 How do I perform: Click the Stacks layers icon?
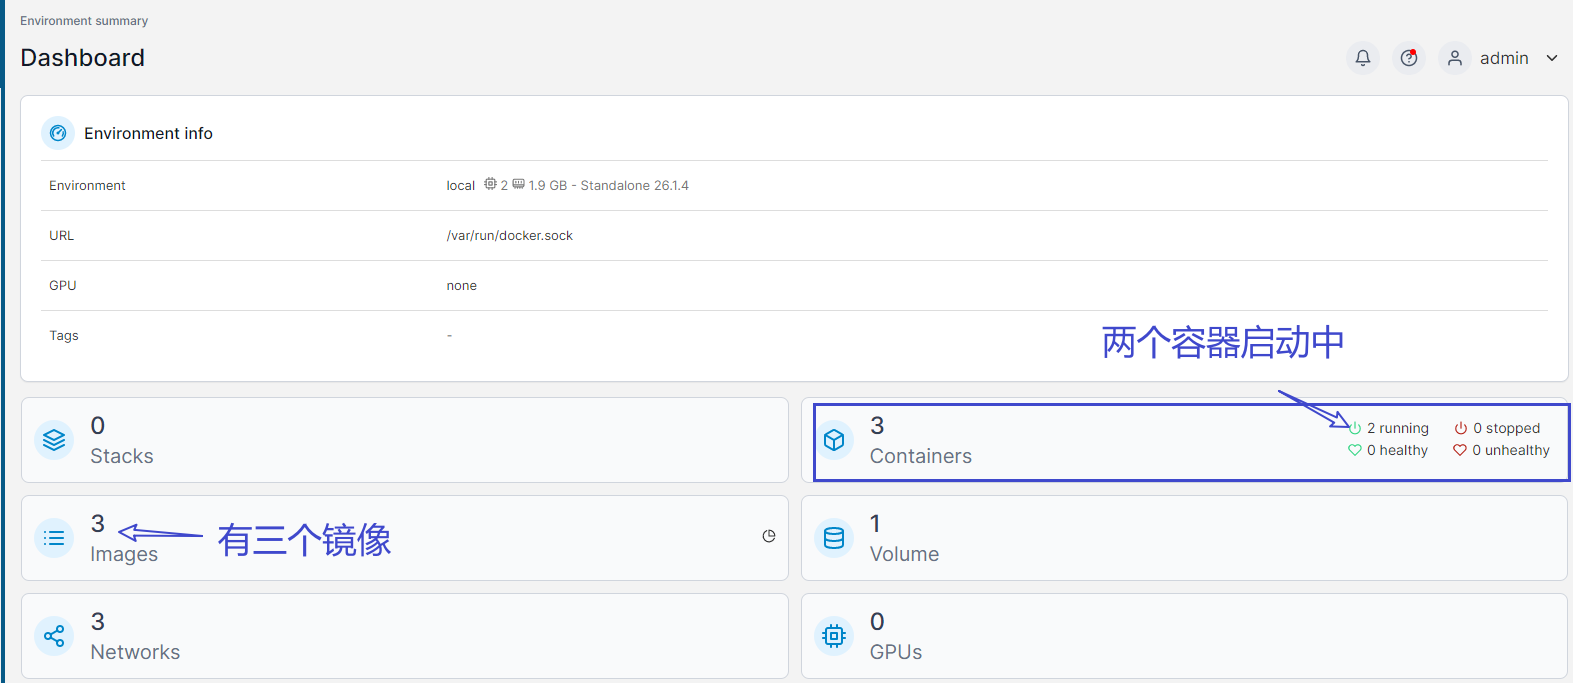coord(54,440)
